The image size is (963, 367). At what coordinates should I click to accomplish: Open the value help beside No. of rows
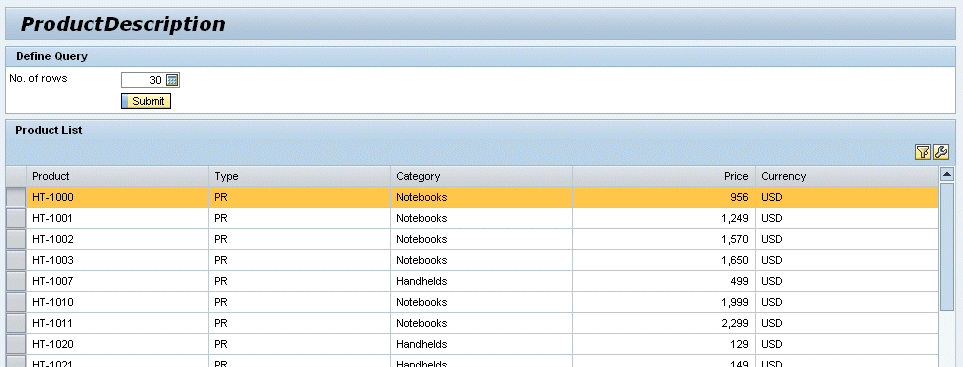point(173,80)
